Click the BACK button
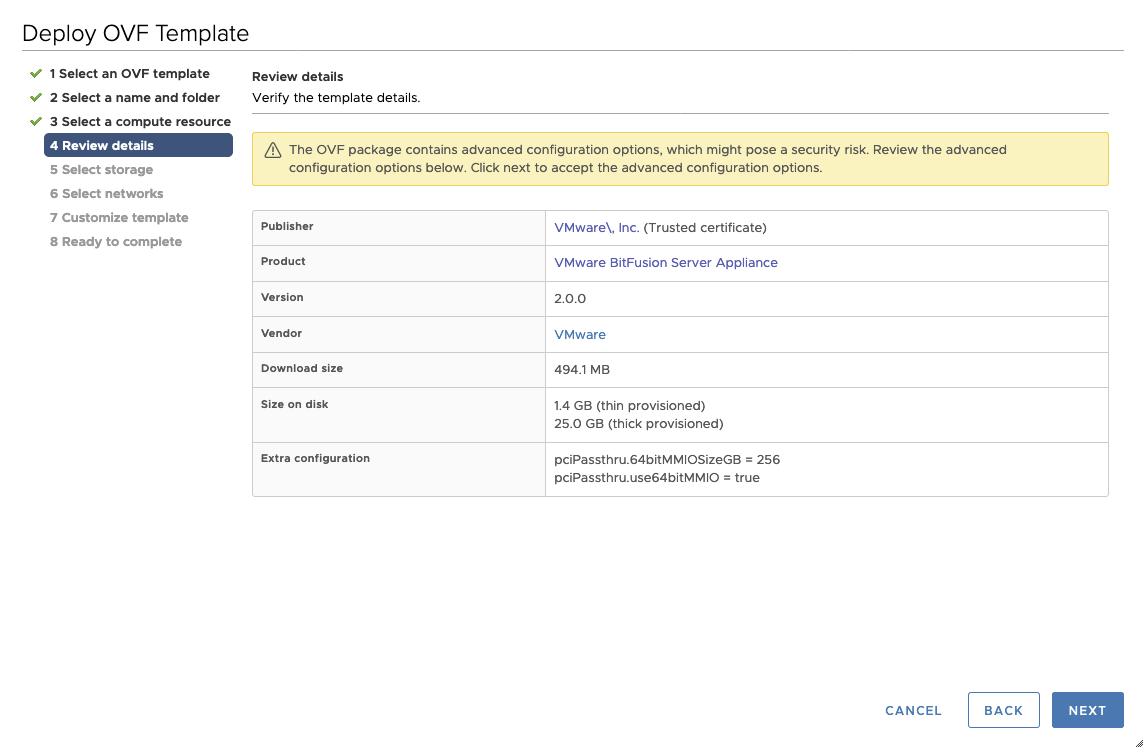Image resolution: width=1143 pixels, height=750 pixels. point(1003,710)
